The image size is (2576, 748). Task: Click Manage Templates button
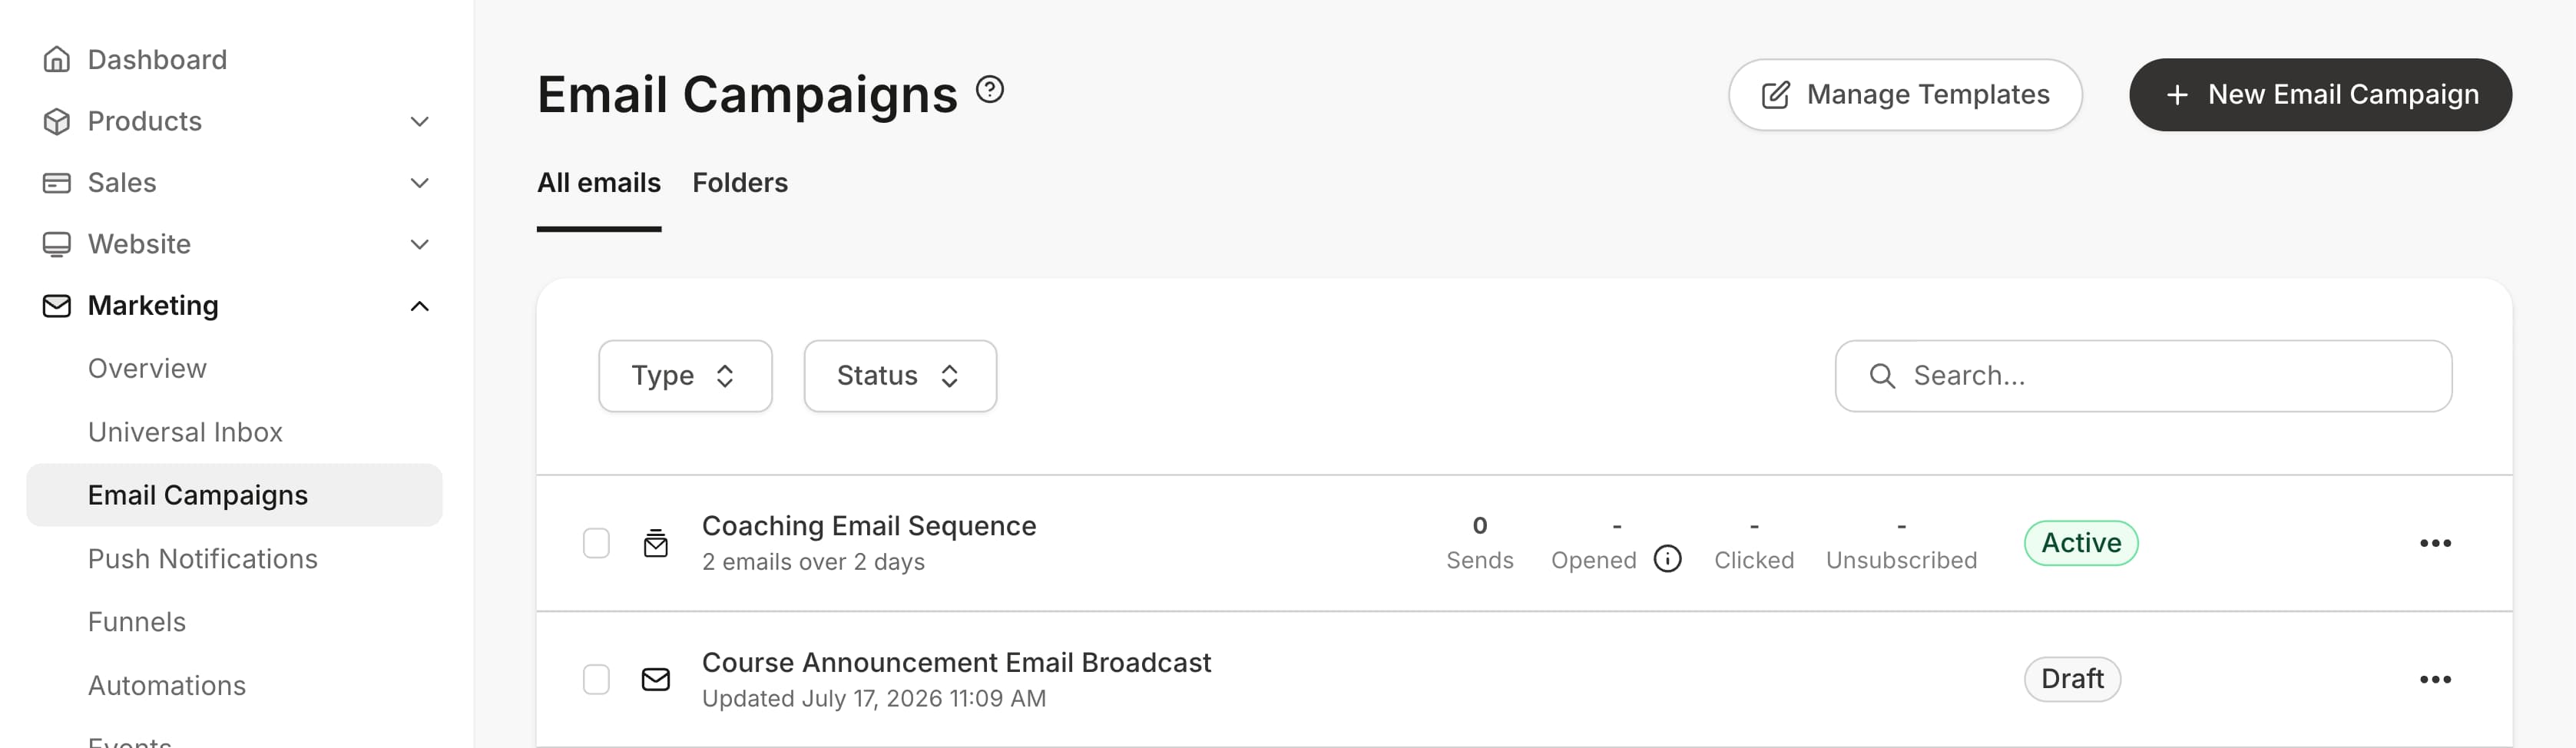[1905, 95]
